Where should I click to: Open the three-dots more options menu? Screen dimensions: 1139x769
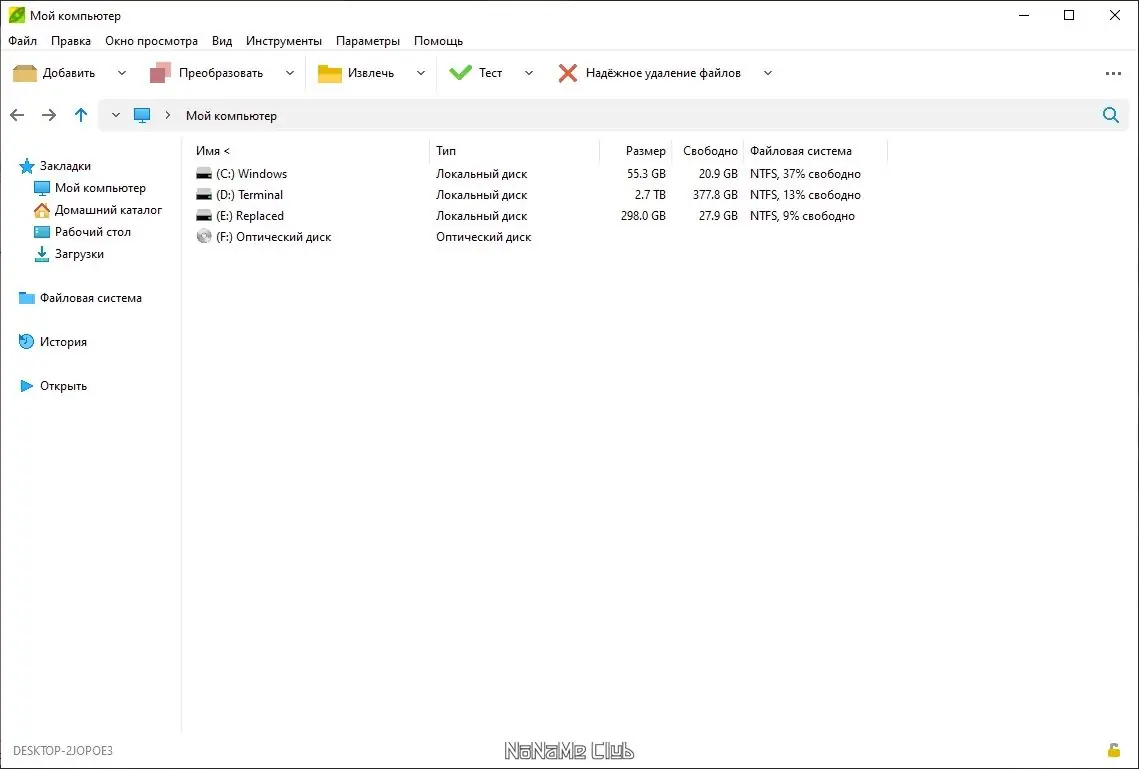pos(1113,73)
